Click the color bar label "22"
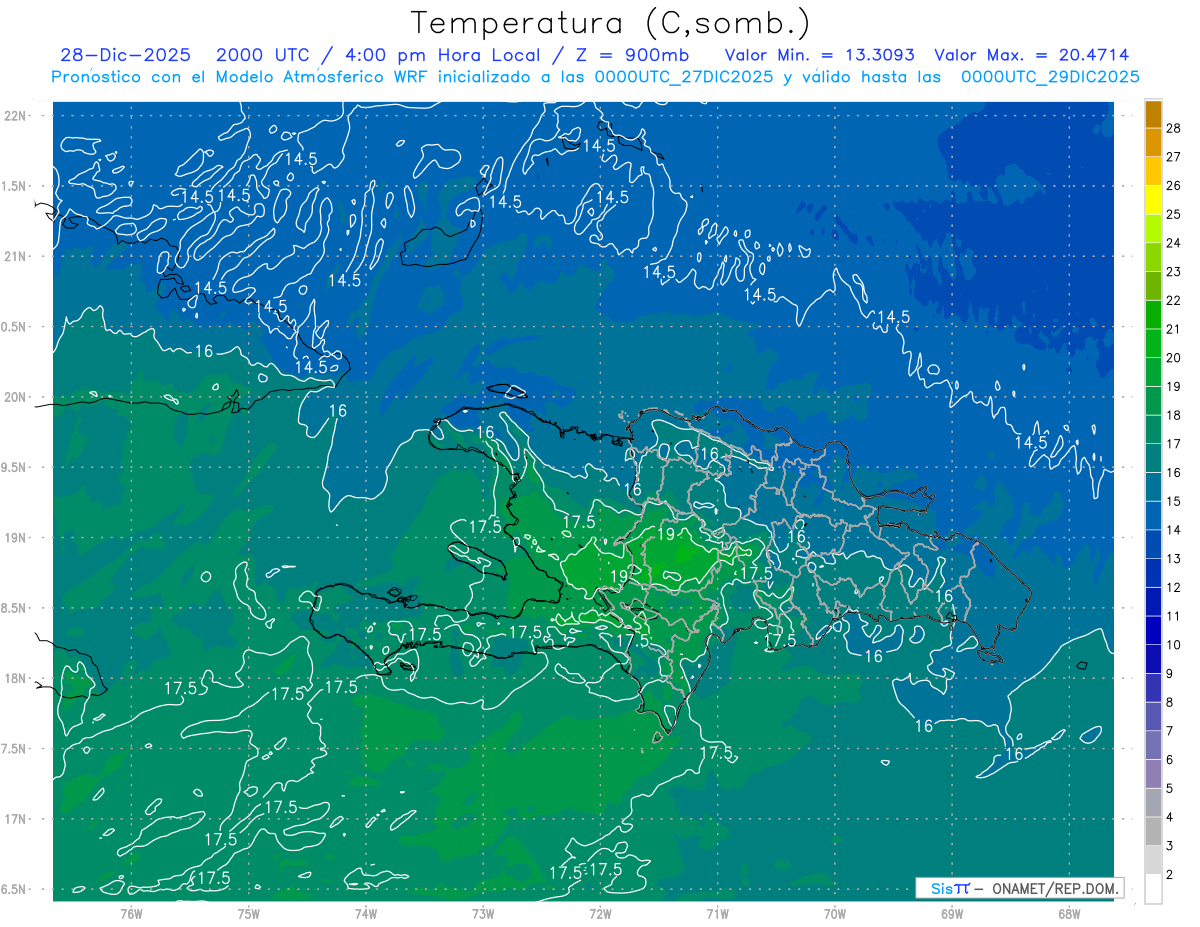1200x927 pixels. coord(1174,300)
